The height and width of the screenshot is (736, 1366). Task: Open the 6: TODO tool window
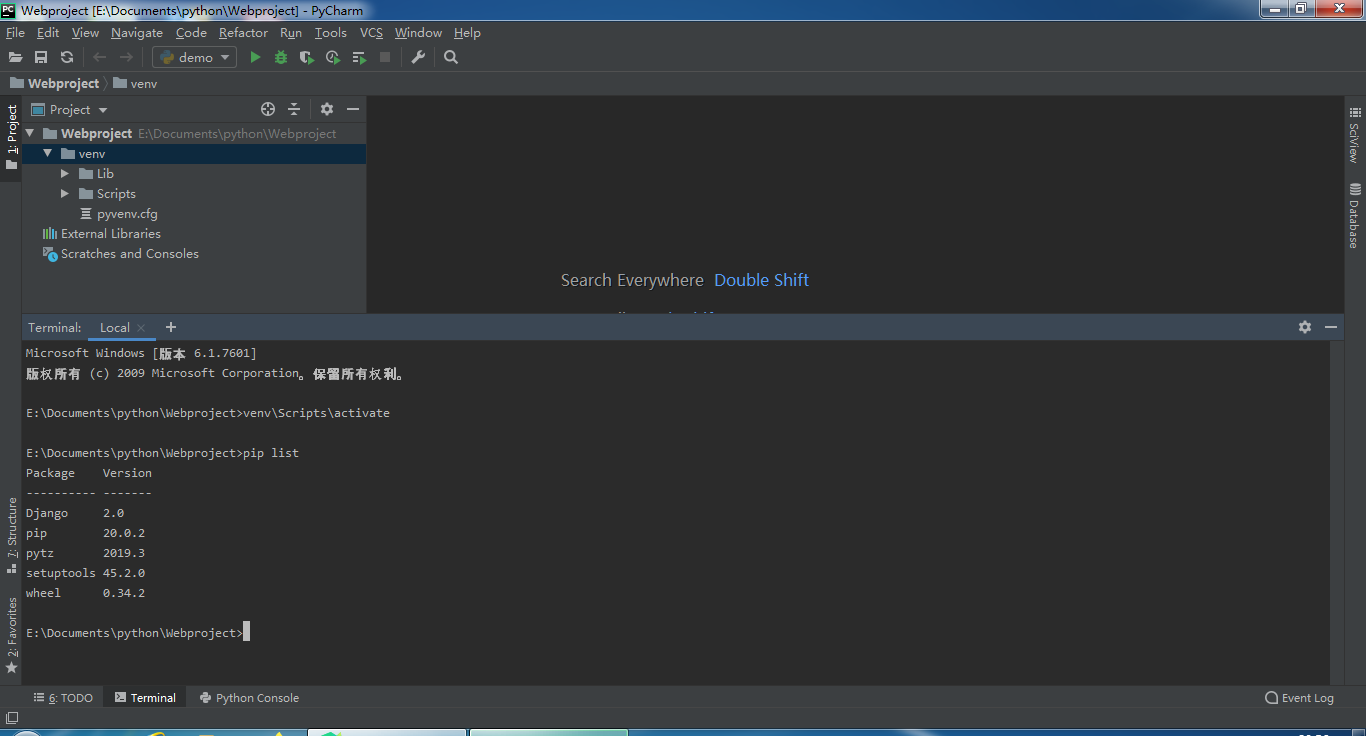[x=63, y=698]
